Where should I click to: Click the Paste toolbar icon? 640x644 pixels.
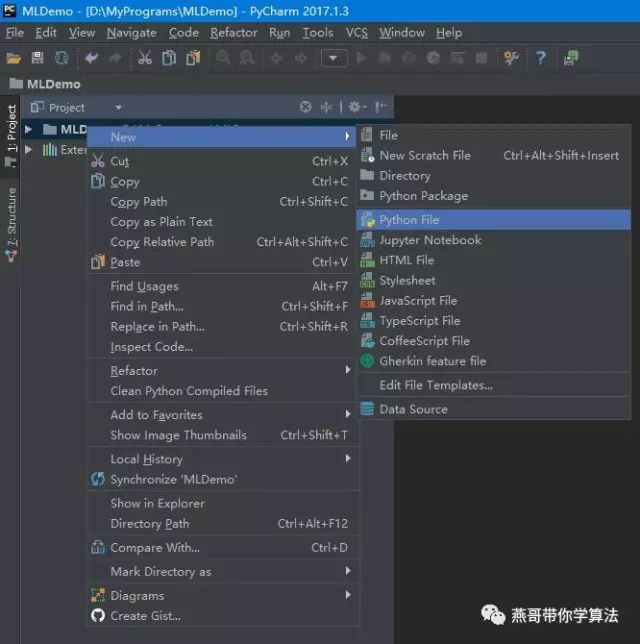click(193, 58)
